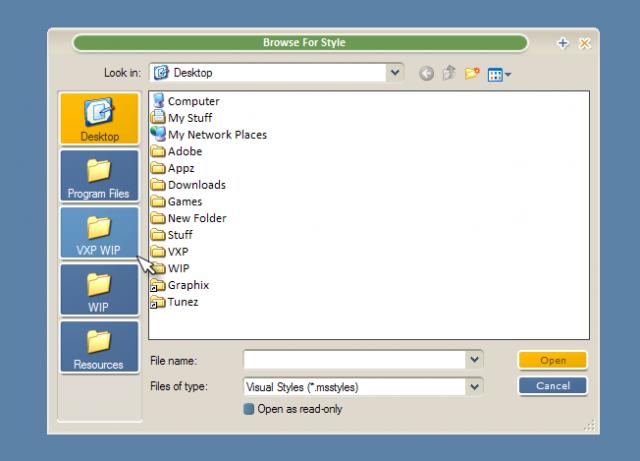The height and width of the screenshot is (461, 640).
Task: Click the Graphix shortcut folder icon
Action: click(158, 285)
